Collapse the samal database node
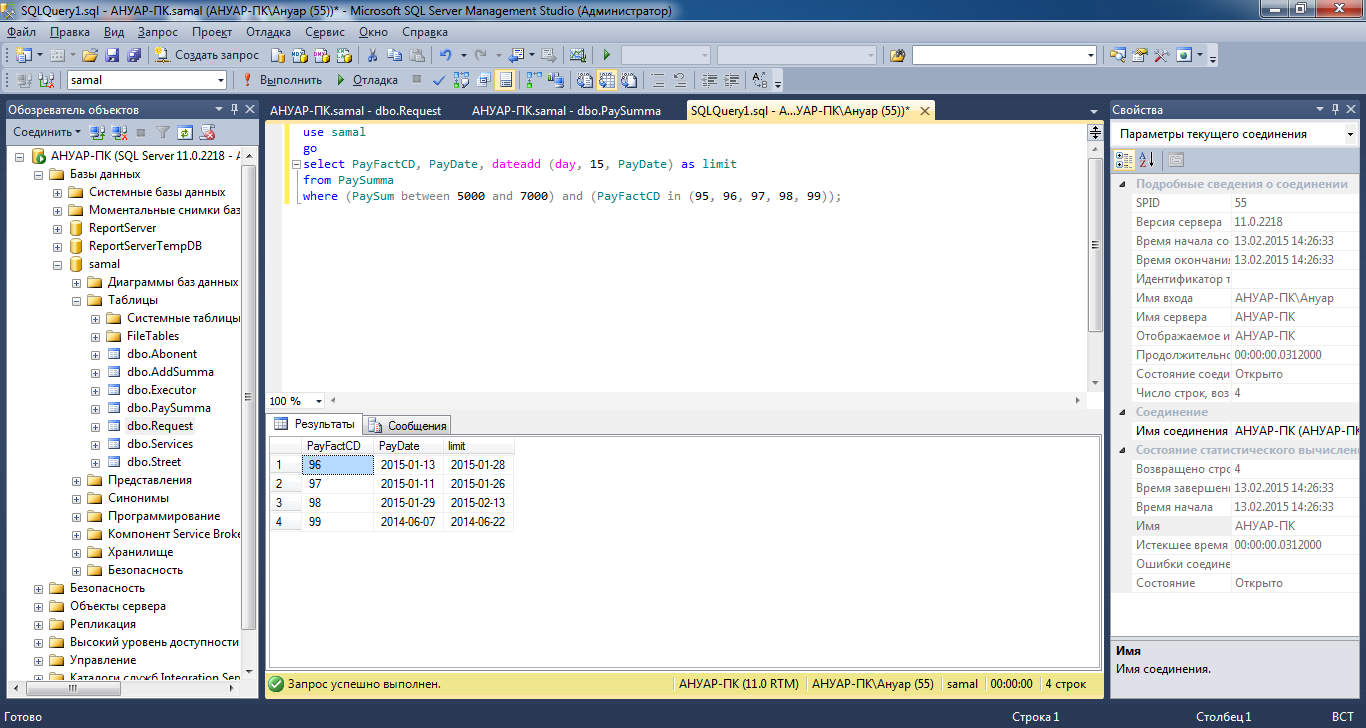Screen dimensions: 1366x728 click(x=58, y=264)
